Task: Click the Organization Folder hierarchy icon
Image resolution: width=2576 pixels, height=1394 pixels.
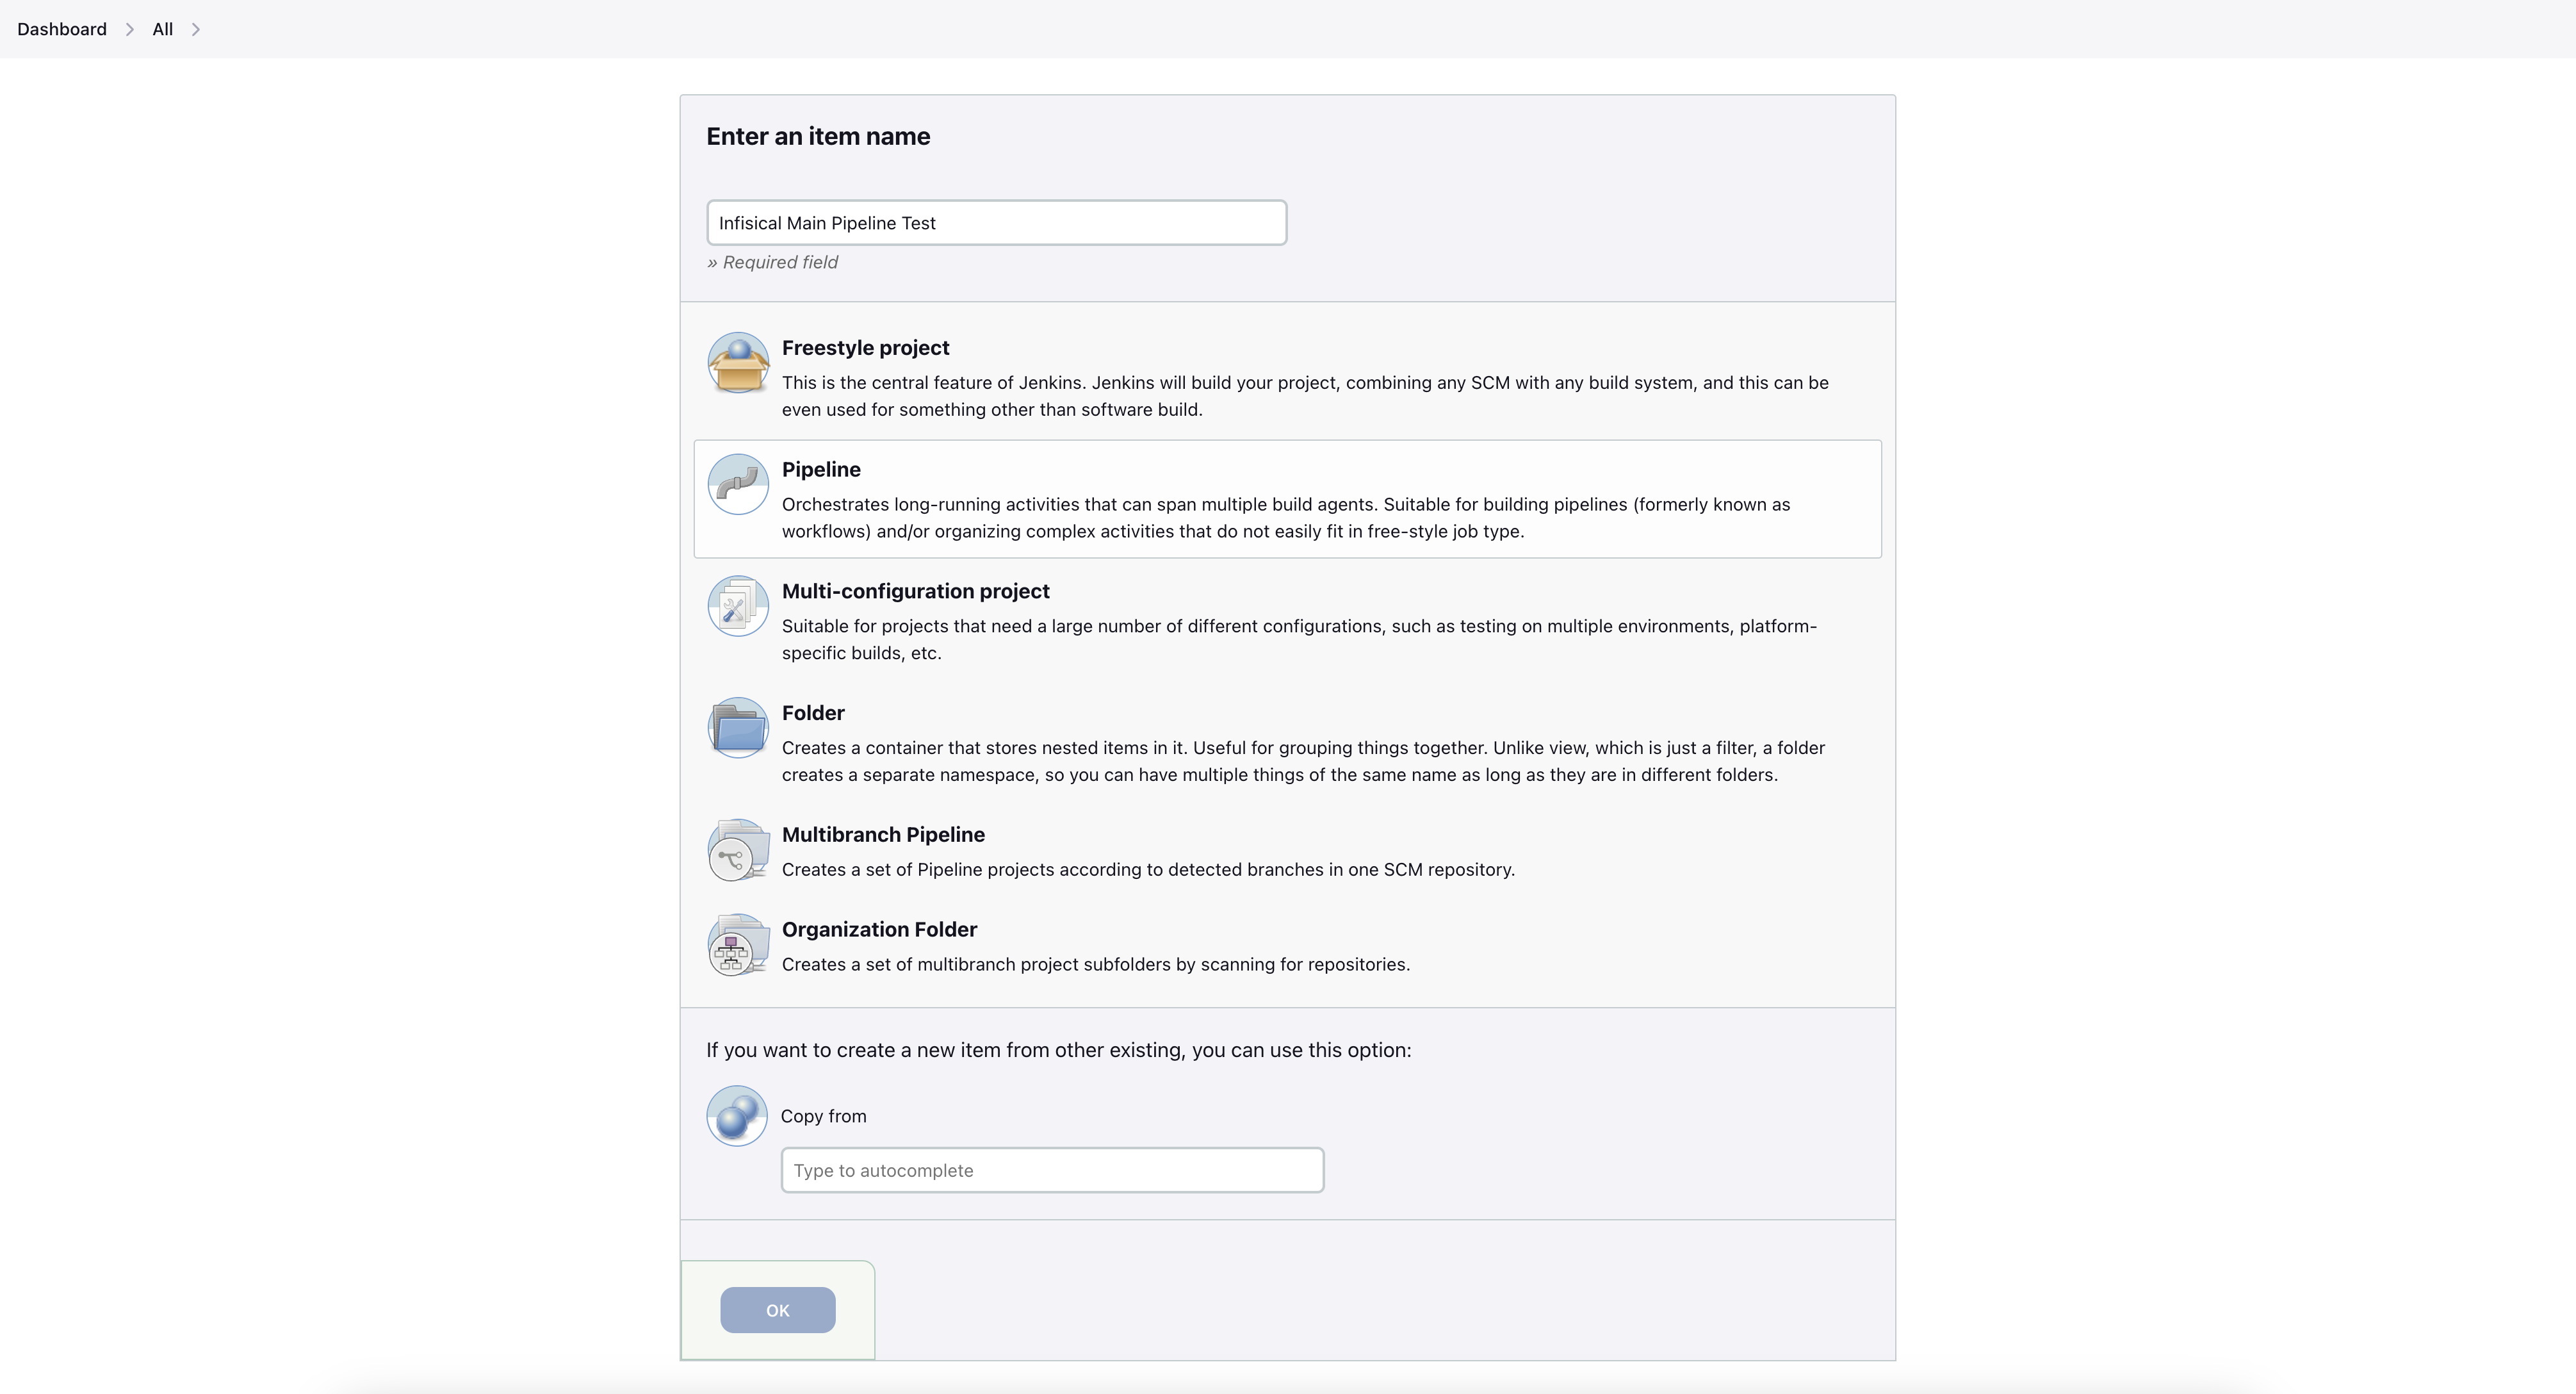Action: [738, 945]
